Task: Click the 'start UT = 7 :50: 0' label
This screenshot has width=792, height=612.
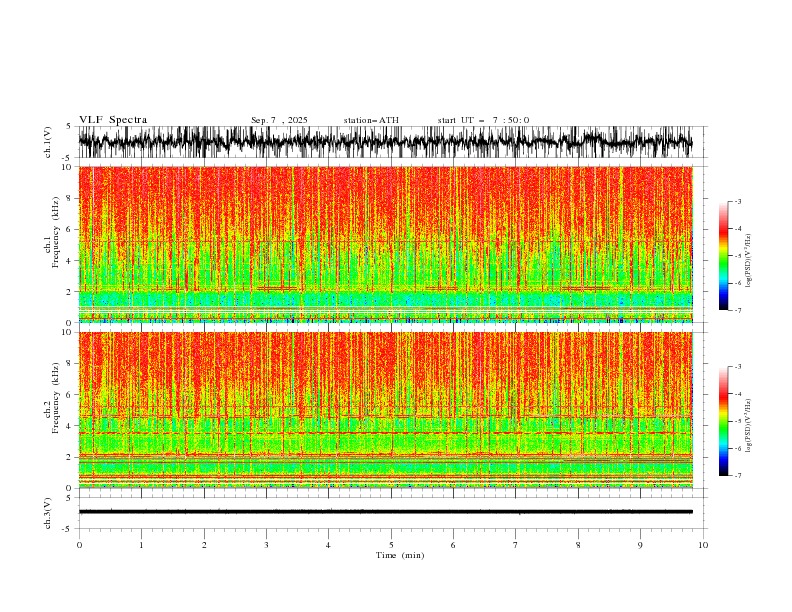Action: click(483, 120)
